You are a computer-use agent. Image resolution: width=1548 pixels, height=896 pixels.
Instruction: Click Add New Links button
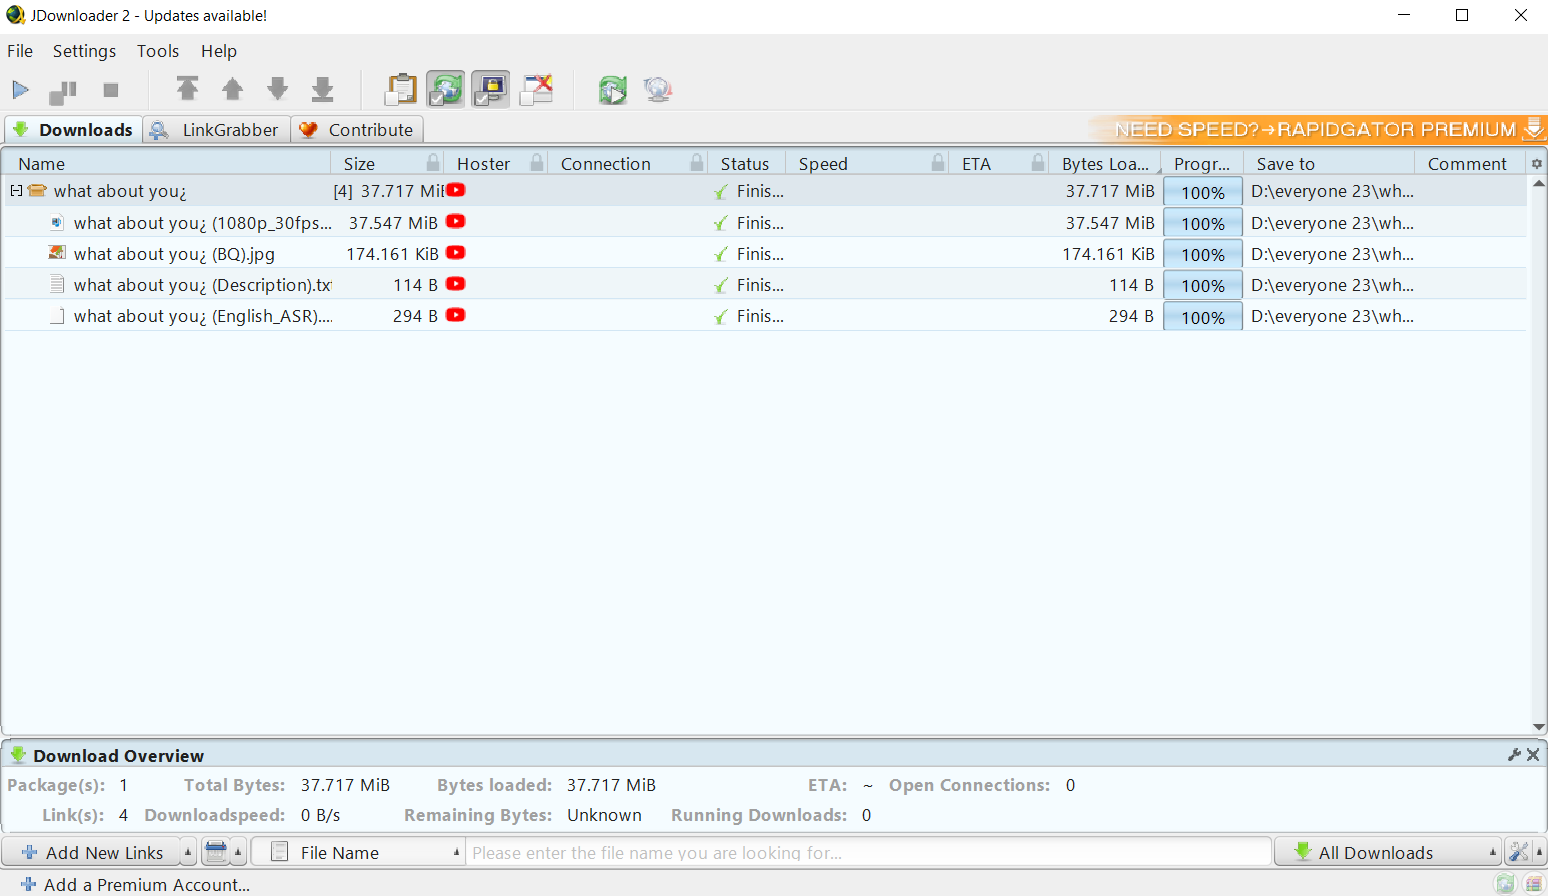pos(92,852)
